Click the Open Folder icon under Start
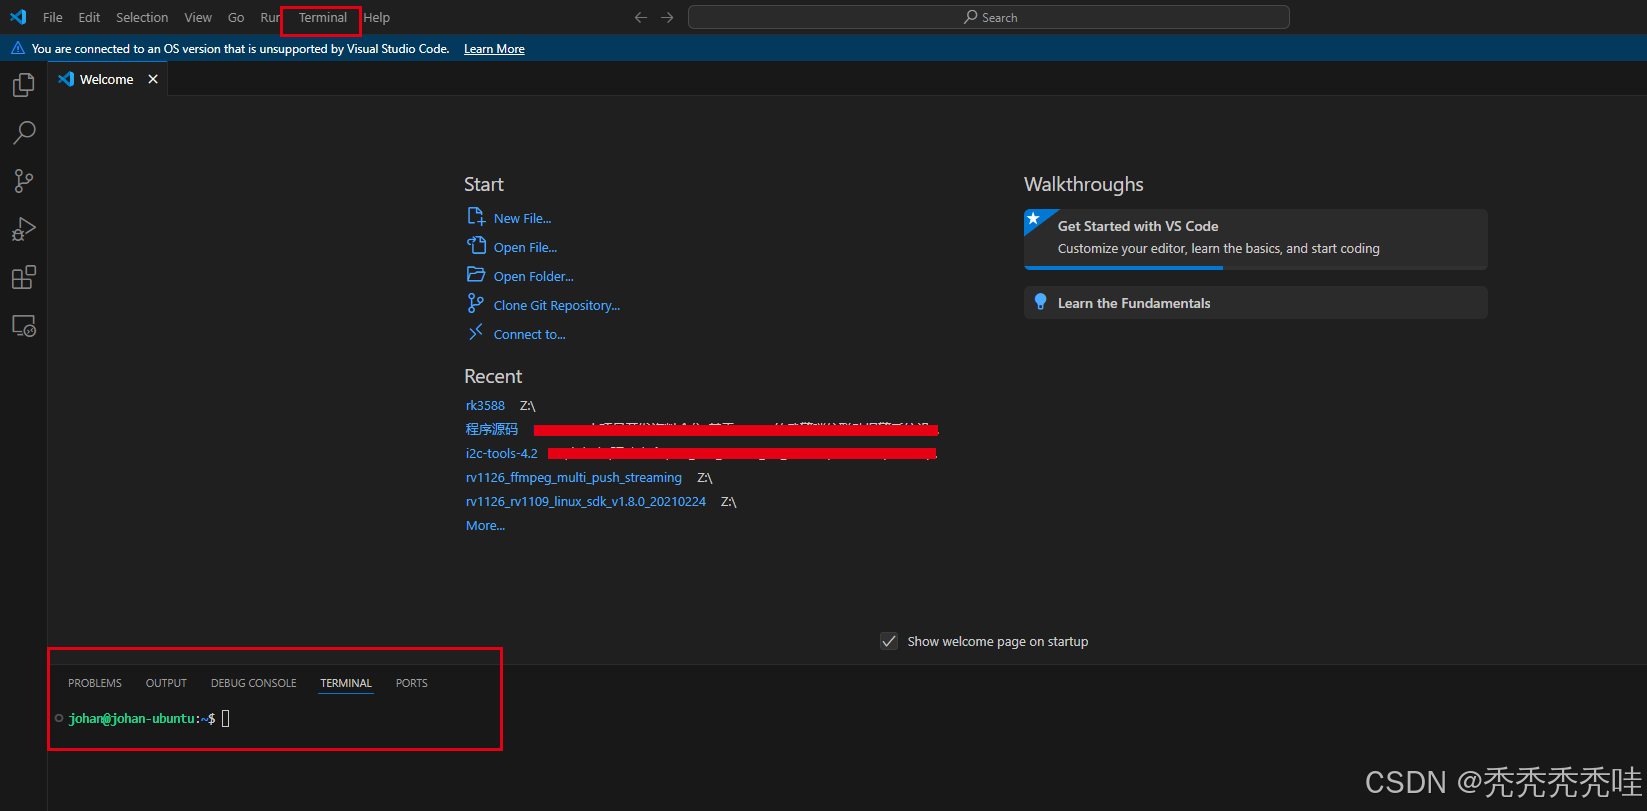Image resolution: width=1647 pixels, height=811 pixels. 476,275
